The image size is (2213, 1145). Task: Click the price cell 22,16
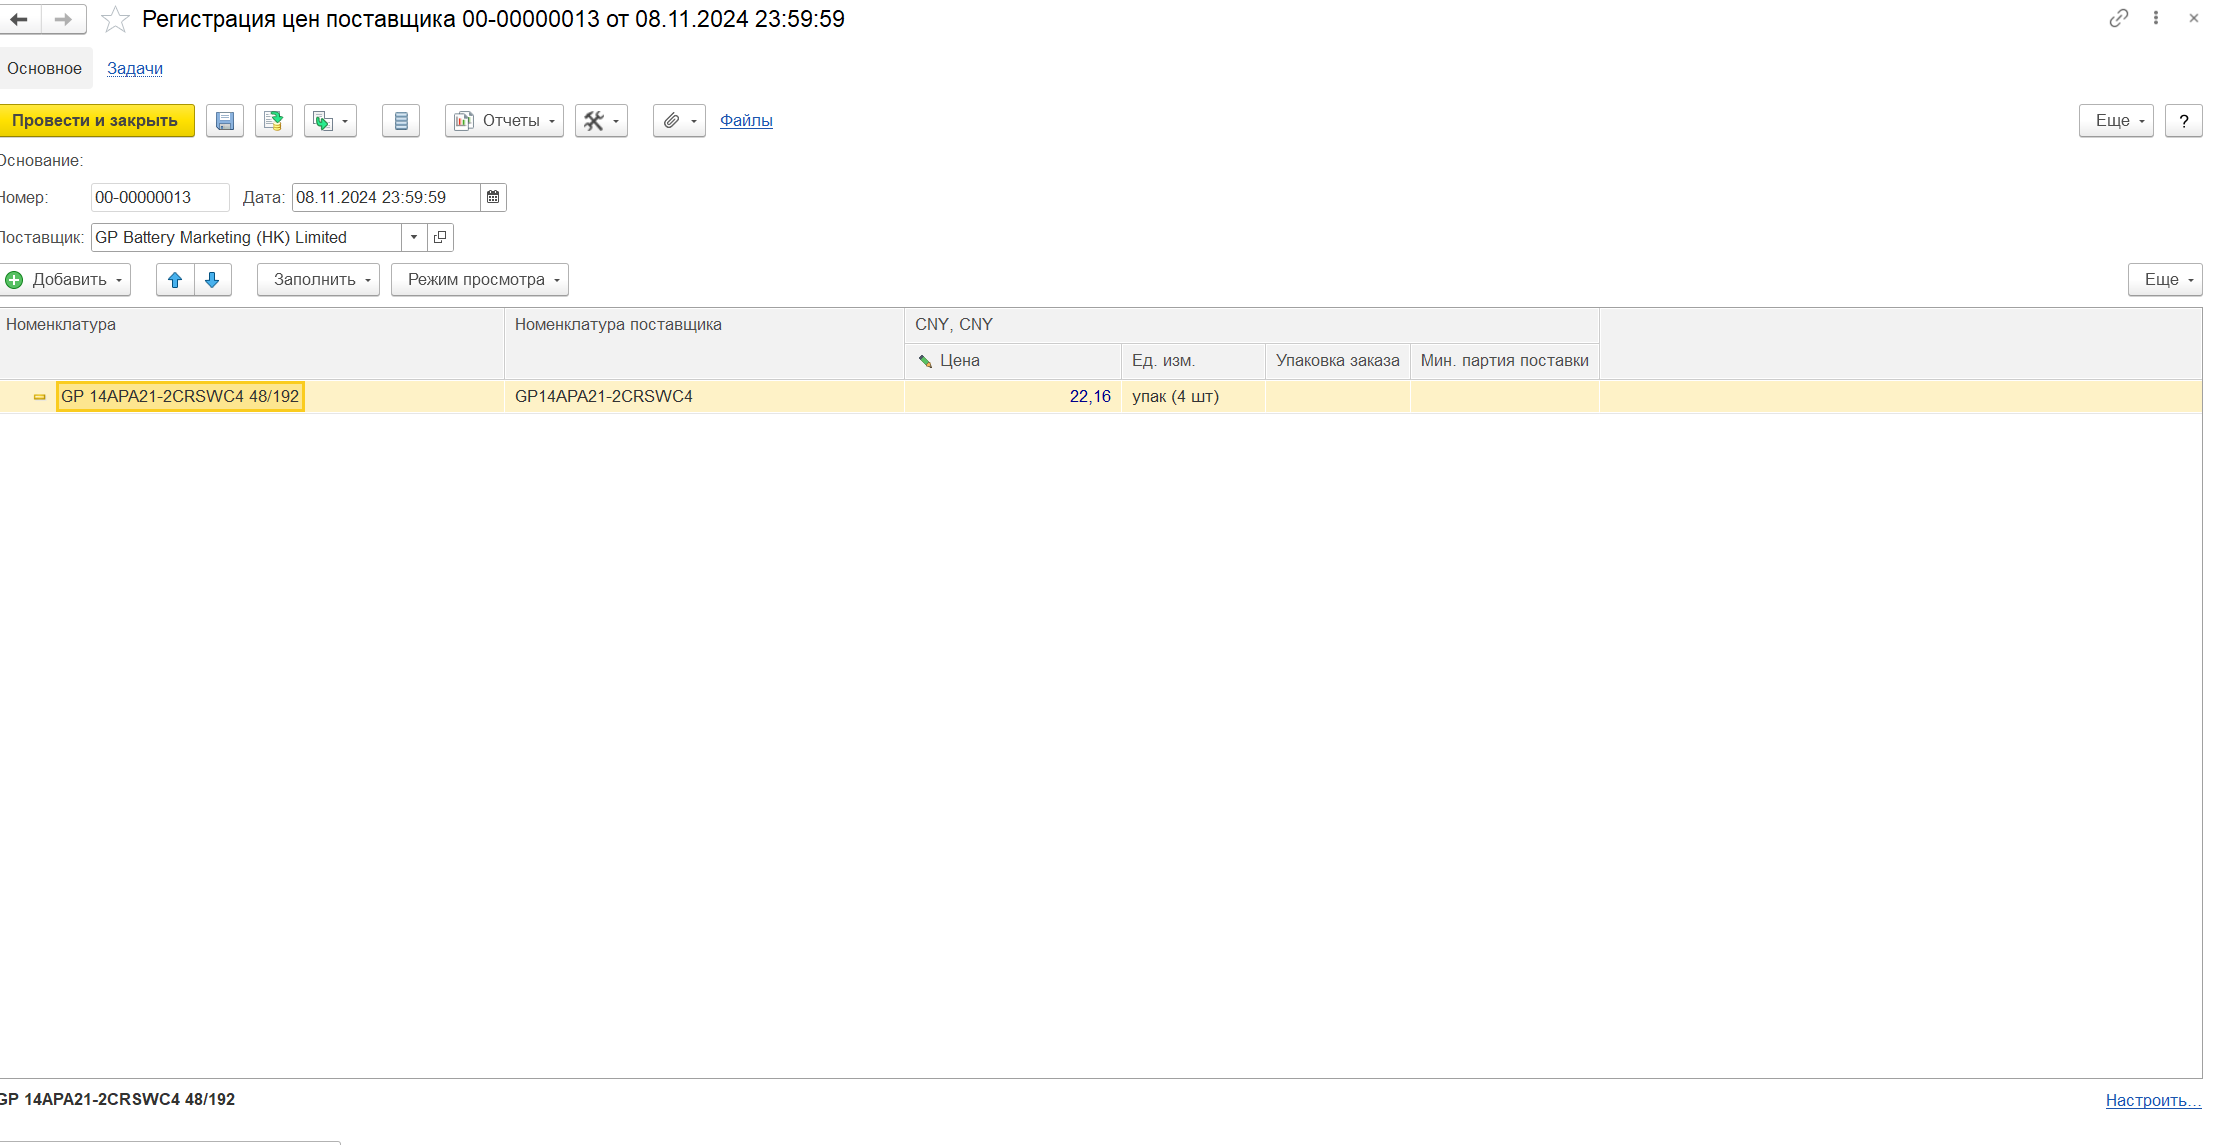[1012, 396]
